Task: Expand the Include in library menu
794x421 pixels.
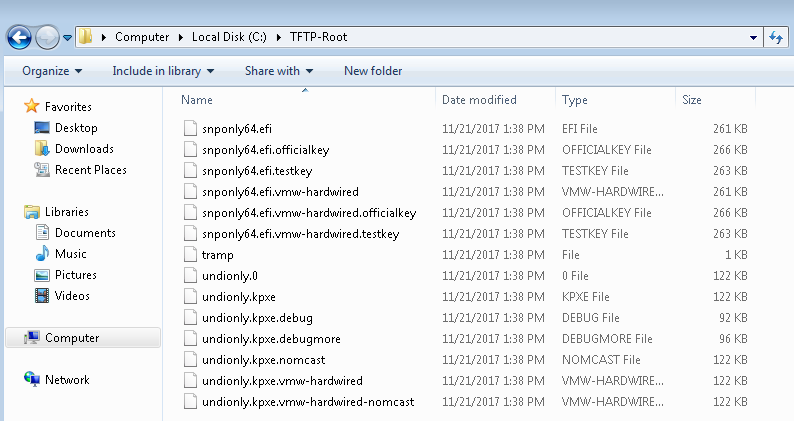Action: tap(163, 71)
